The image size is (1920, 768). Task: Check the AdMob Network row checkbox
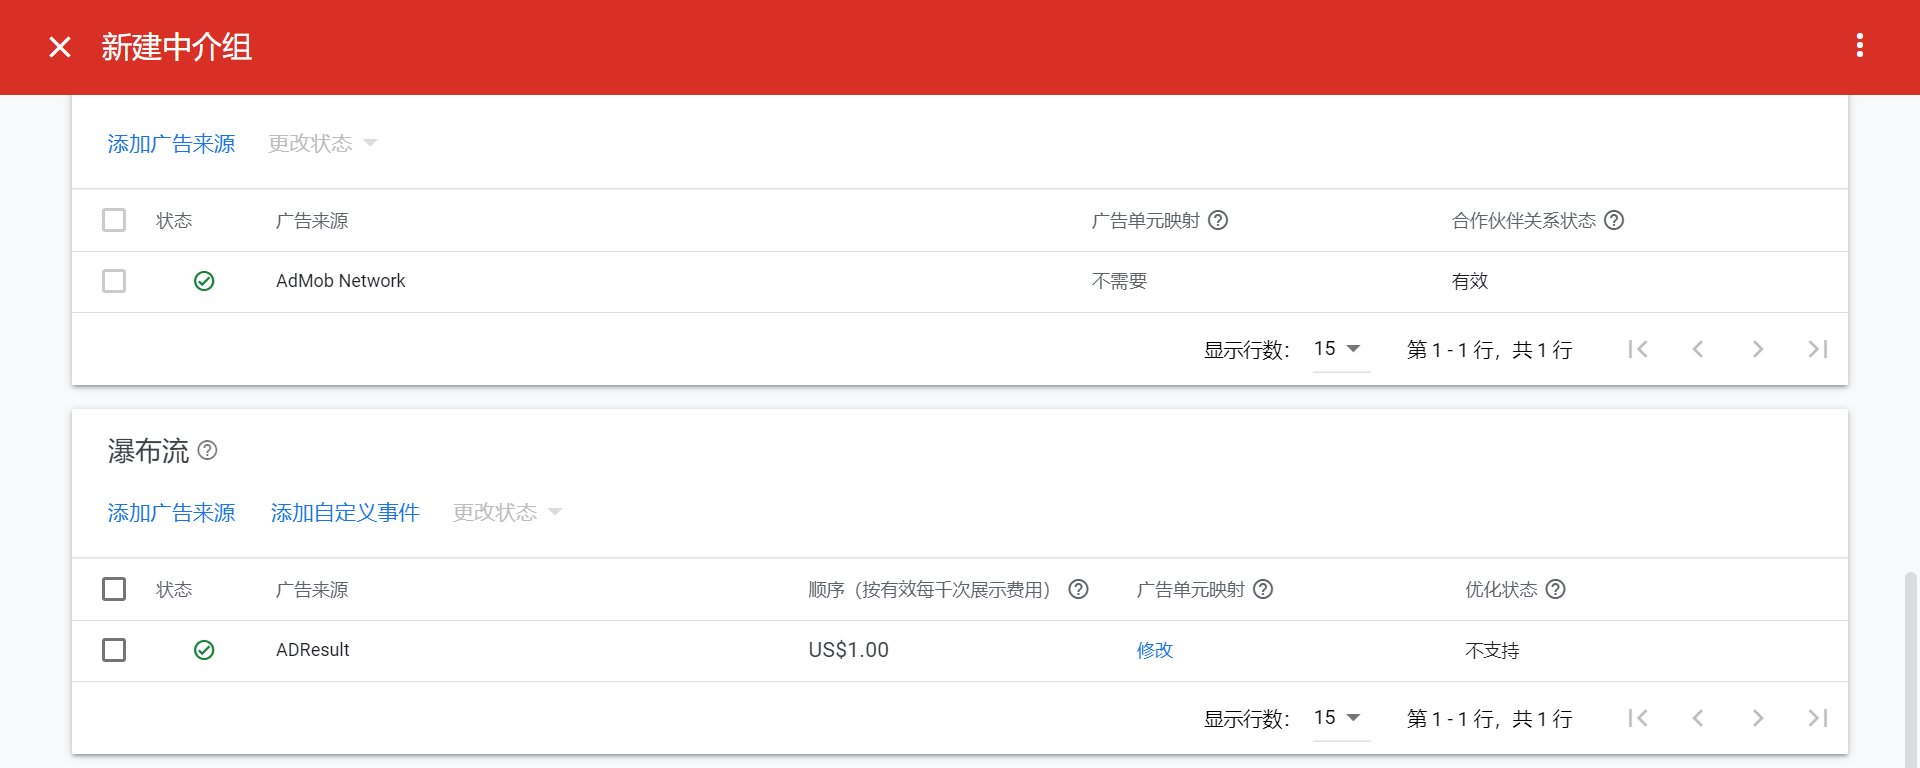[x=114, y=281]
